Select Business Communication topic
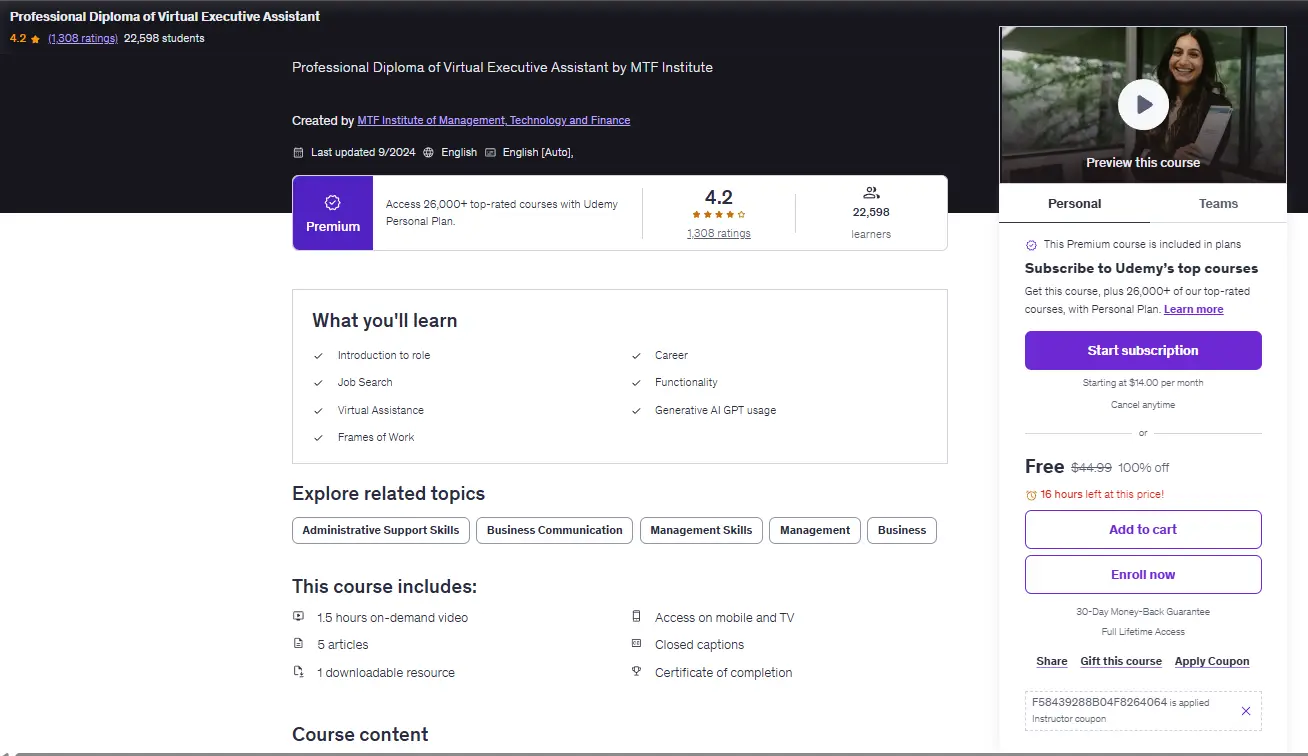The image size is (1308, 756). click(555, 530)
